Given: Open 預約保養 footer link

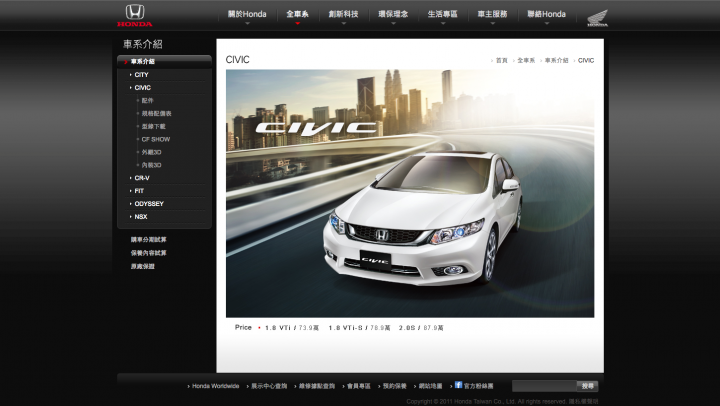Looking at the screenshot, I should (395, 386).
